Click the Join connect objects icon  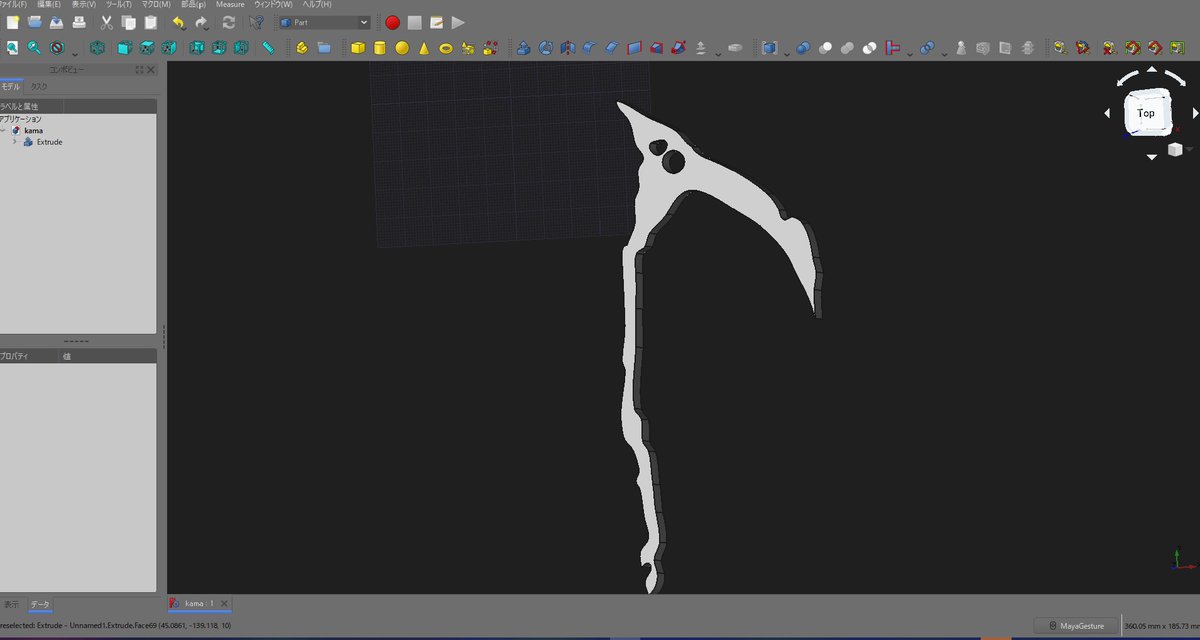[892, 47]
